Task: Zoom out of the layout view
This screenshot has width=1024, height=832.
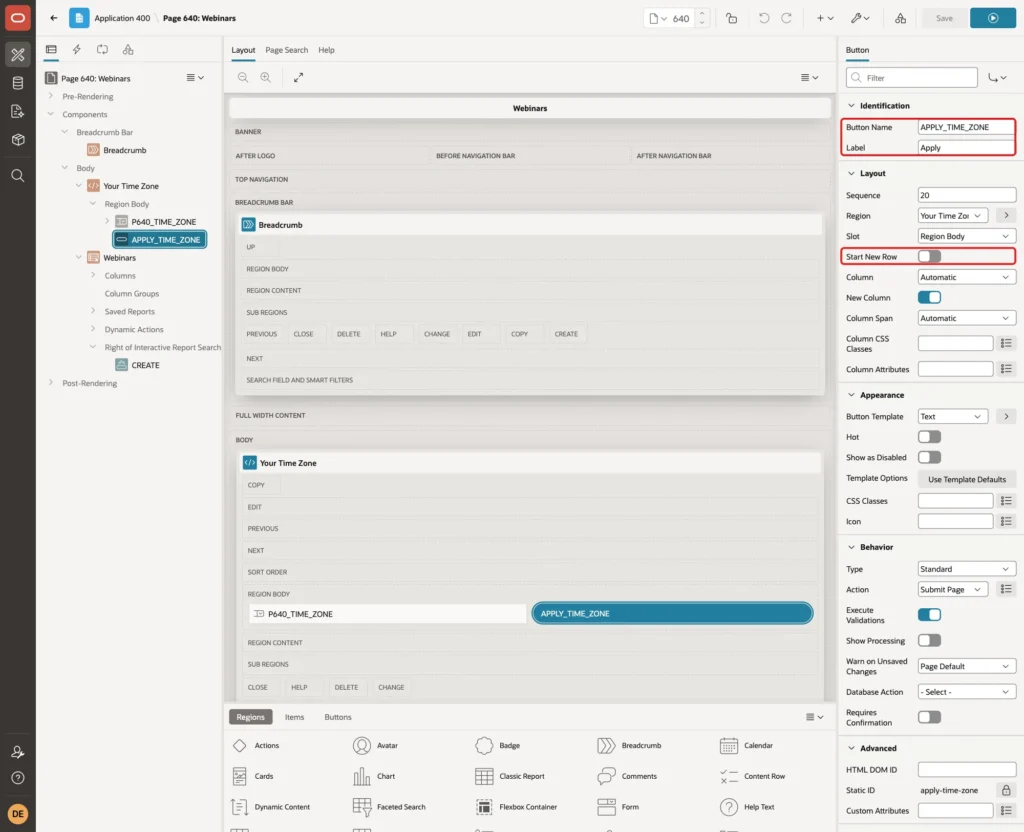Action: tap(243, 77)
